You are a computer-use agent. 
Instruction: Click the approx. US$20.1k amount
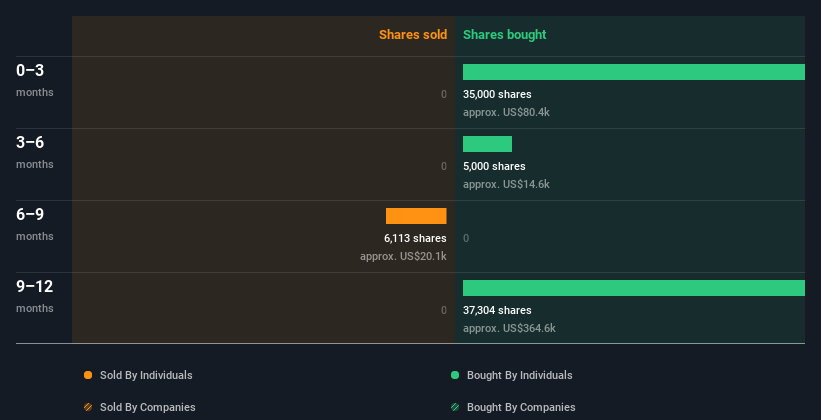[x=403, y=257]
